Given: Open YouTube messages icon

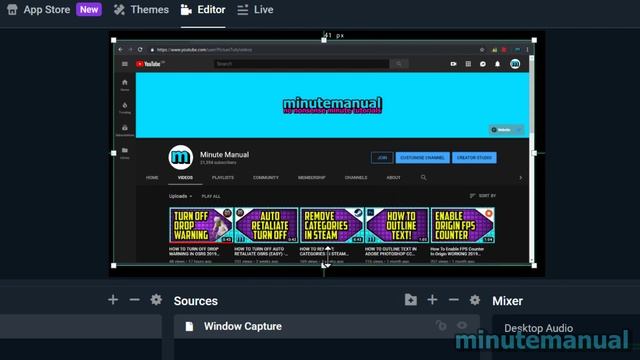Looking at the screenshot, I should [x=483, y=64].
